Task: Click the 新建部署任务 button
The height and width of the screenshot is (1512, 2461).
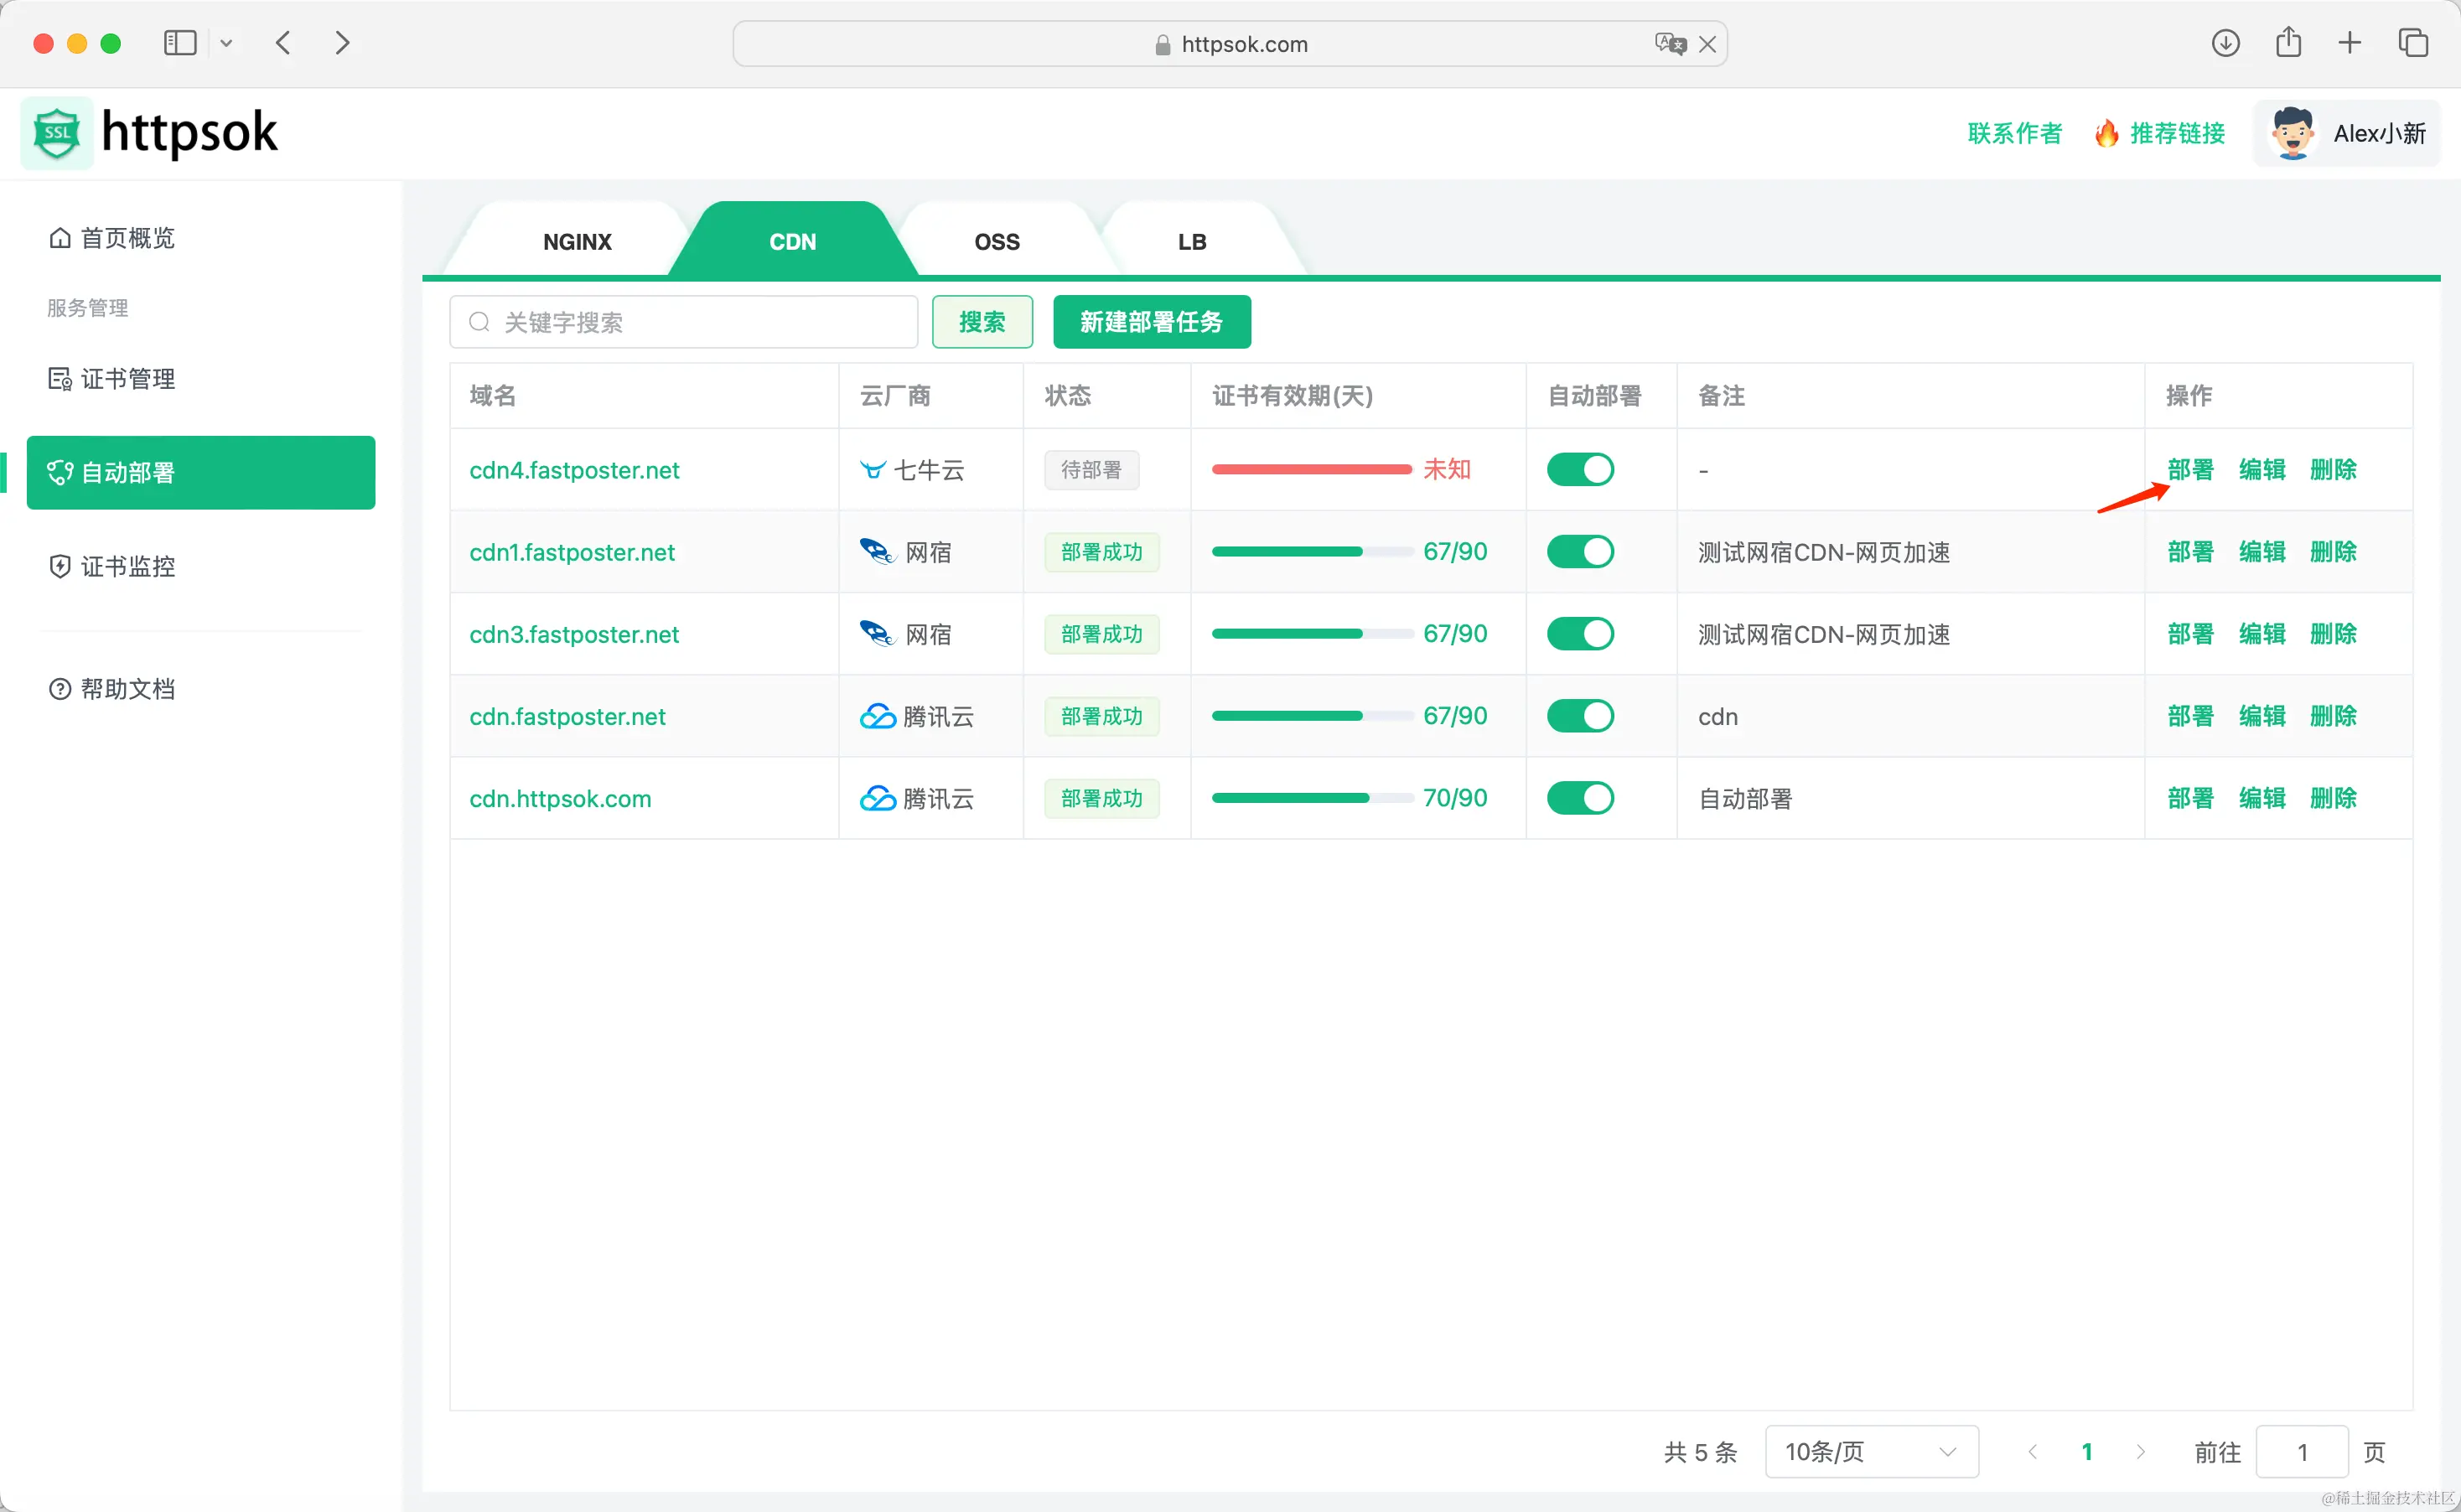Action: [1151, 322]
